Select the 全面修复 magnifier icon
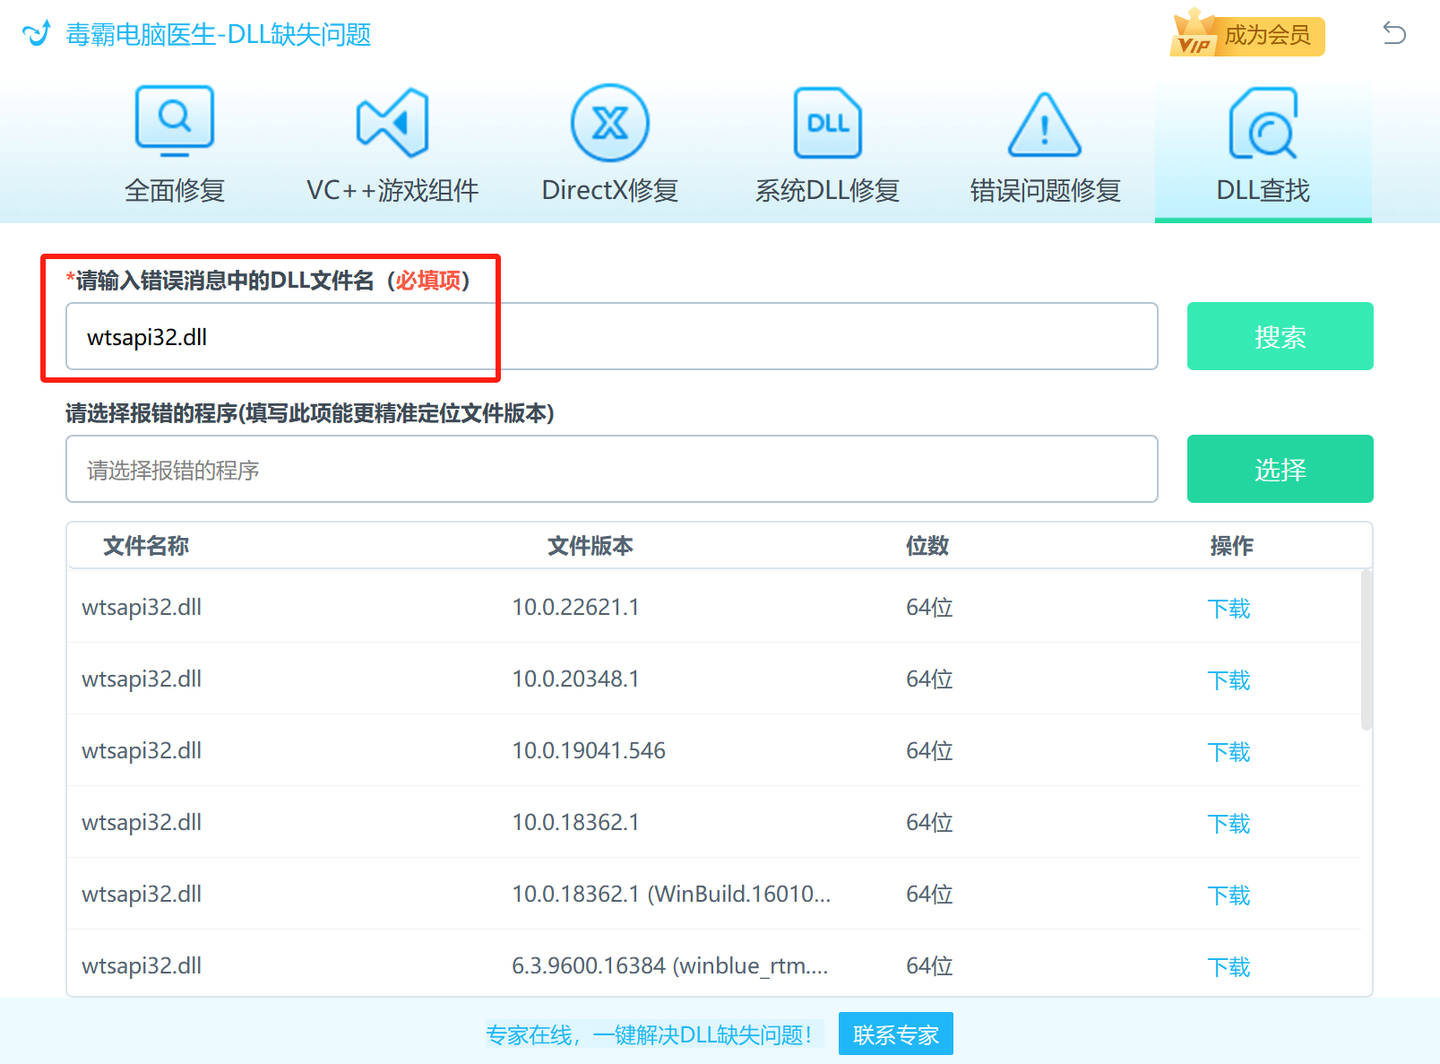The image size is (1440, 1064). click(174, 121)
